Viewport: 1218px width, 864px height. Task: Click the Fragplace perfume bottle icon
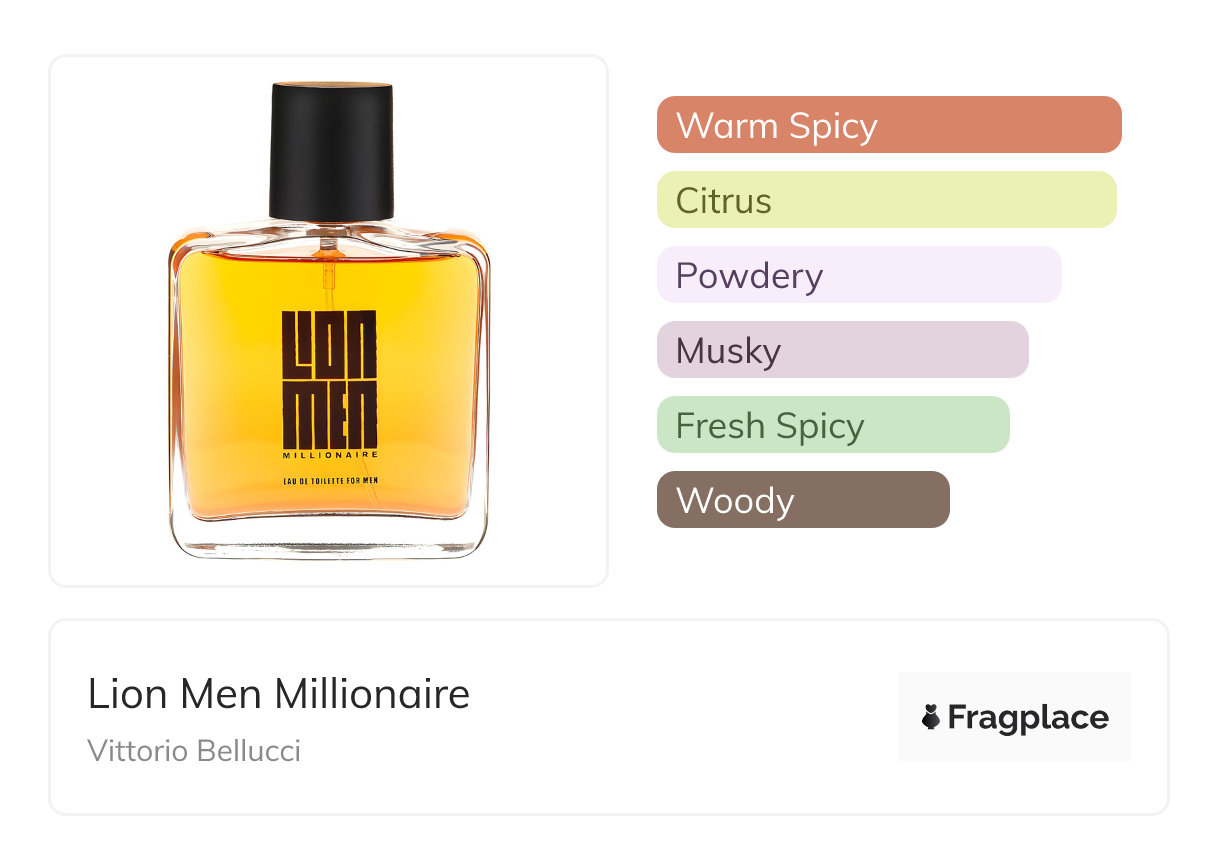click(x=931, y=717)
